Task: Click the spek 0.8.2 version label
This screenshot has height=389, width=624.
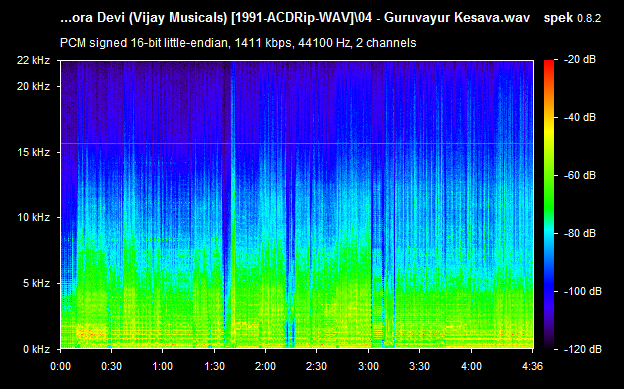Action: point(572,18)
